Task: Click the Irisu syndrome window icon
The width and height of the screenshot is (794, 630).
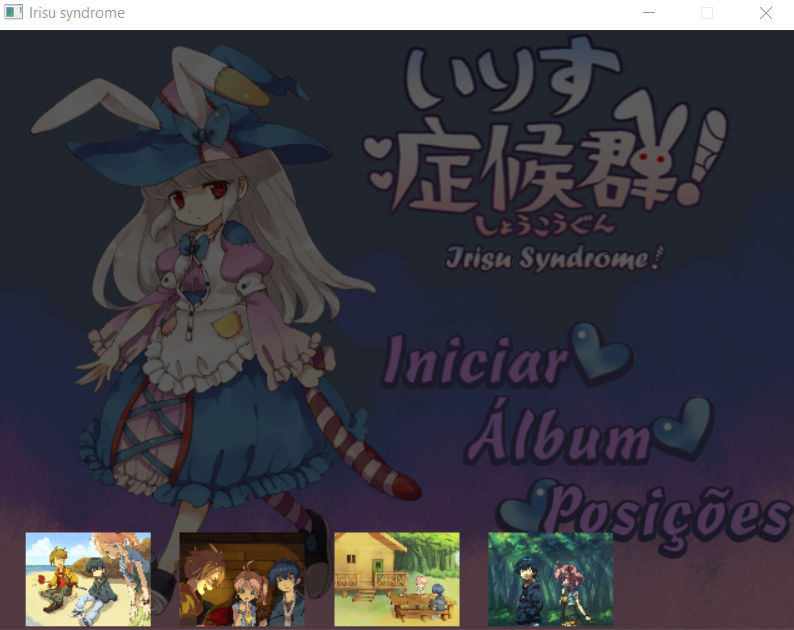Action: 13,12
